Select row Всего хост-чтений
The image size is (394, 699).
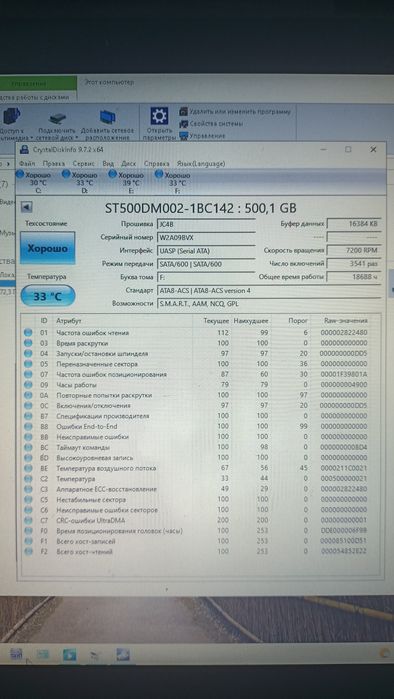200,552
